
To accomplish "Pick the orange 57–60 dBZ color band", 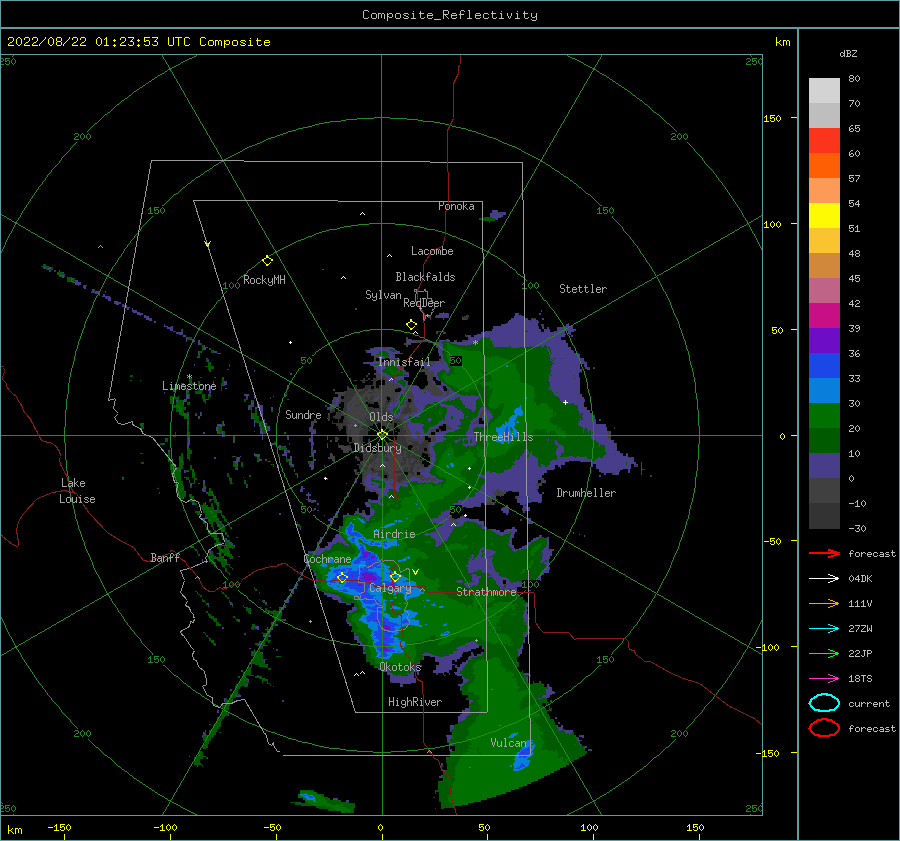I will click(x=824, y=165).
